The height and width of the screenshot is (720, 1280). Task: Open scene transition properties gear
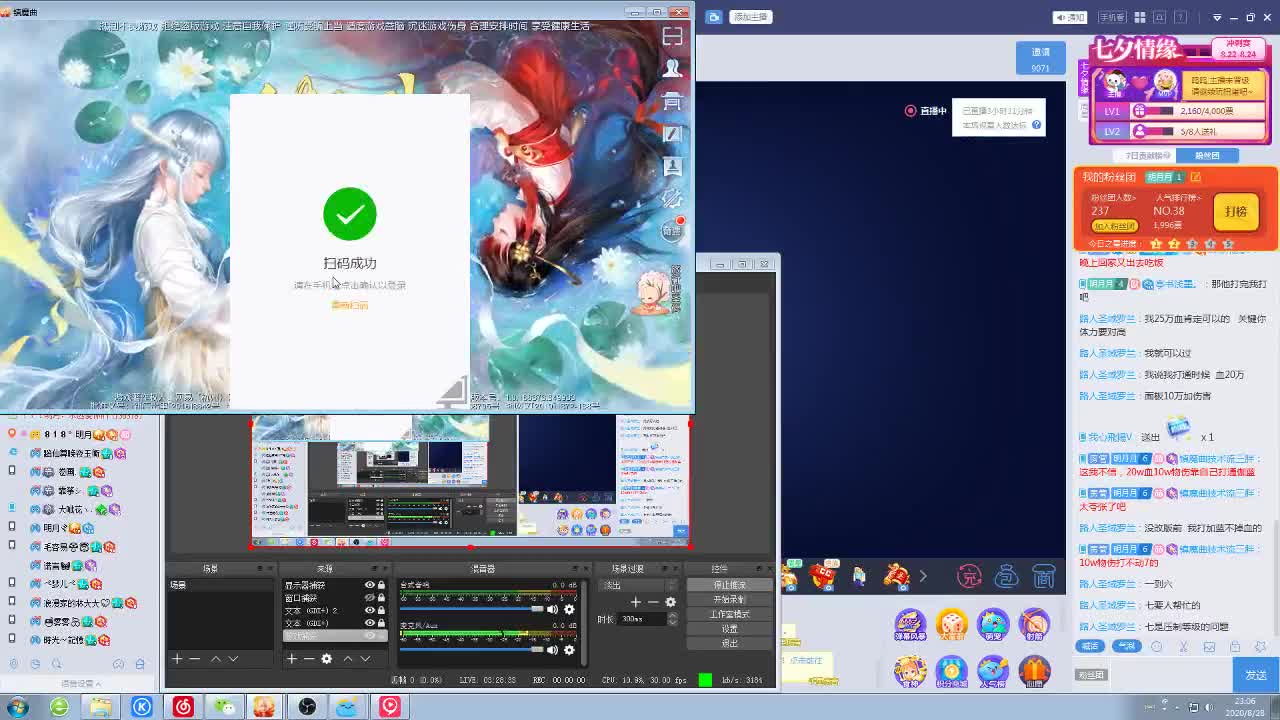pyautogui.click(x=670, y=602)
